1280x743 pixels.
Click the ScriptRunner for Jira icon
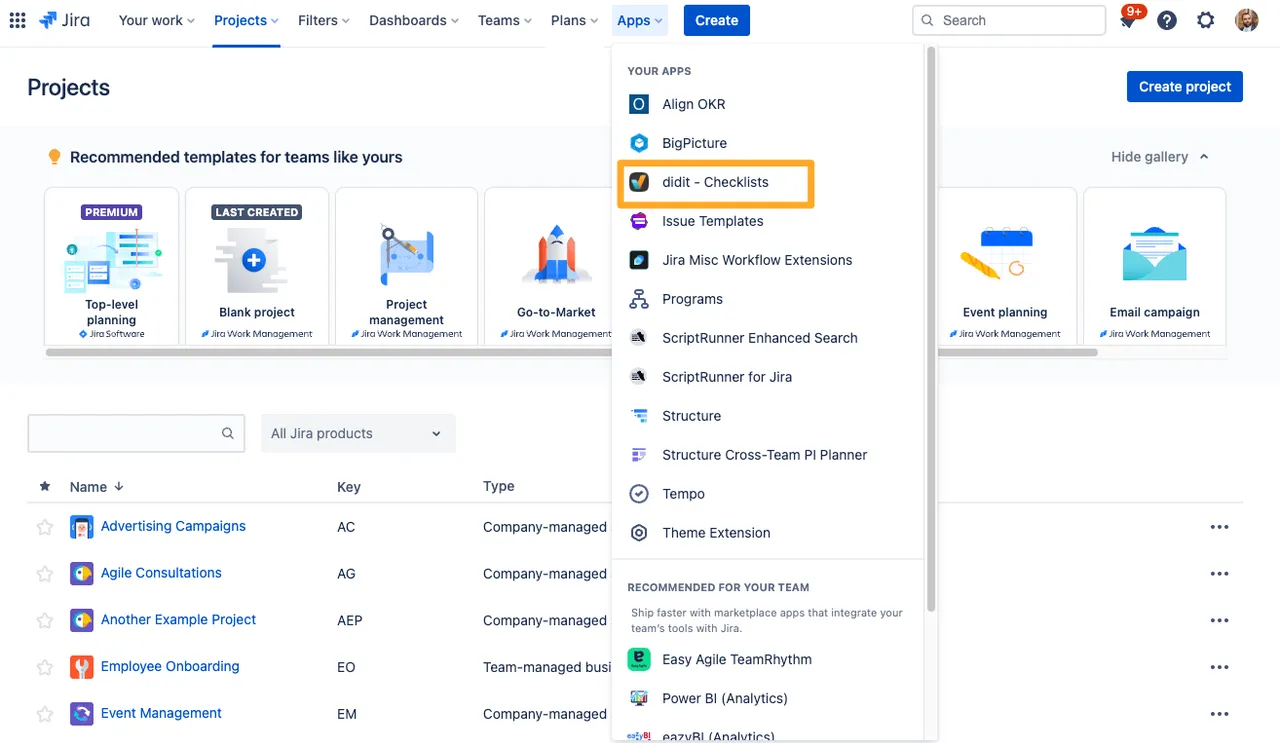(x=639, y=377)
